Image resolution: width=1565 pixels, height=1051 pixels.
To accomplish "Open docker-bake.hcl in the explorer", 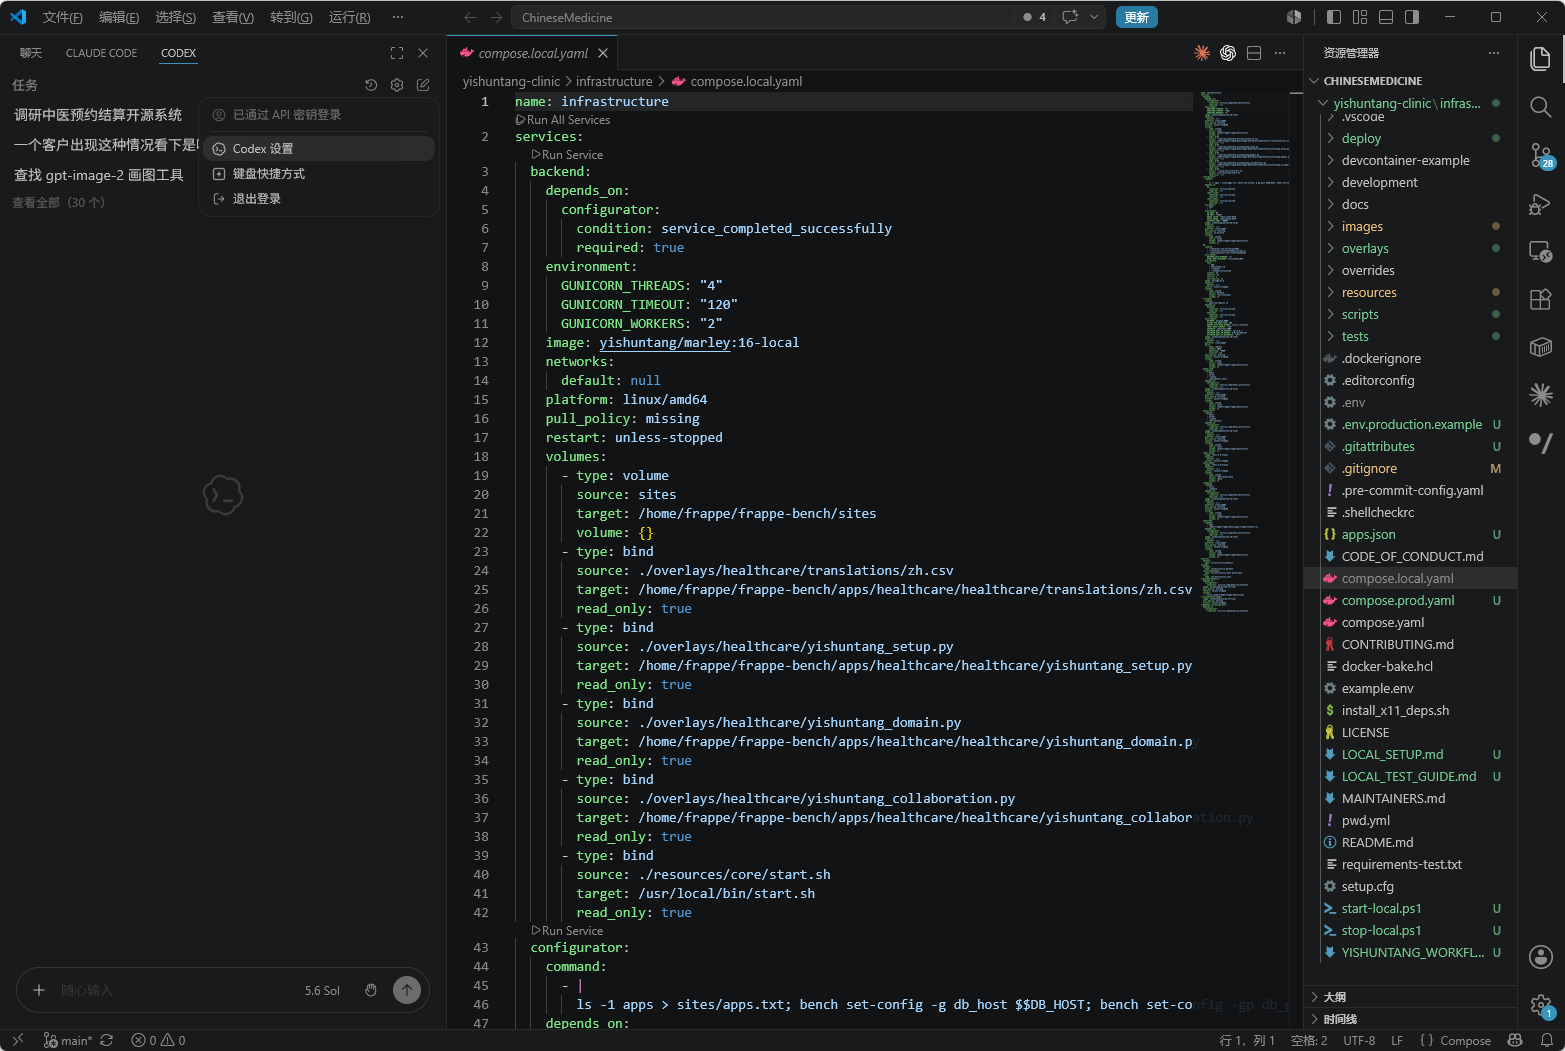I will [1410, 666].
